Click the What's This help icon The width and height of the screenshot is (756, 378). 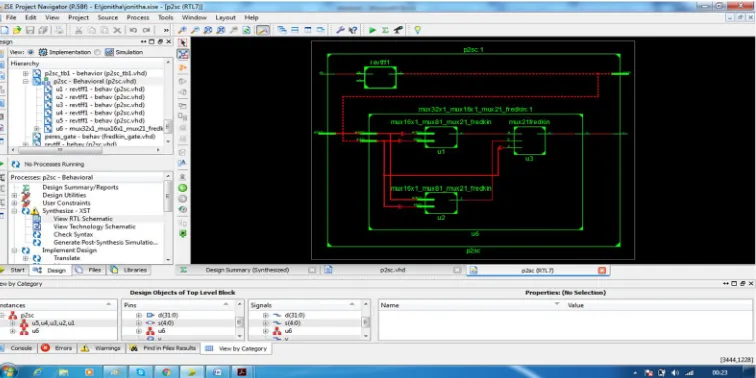pos(353,30)
